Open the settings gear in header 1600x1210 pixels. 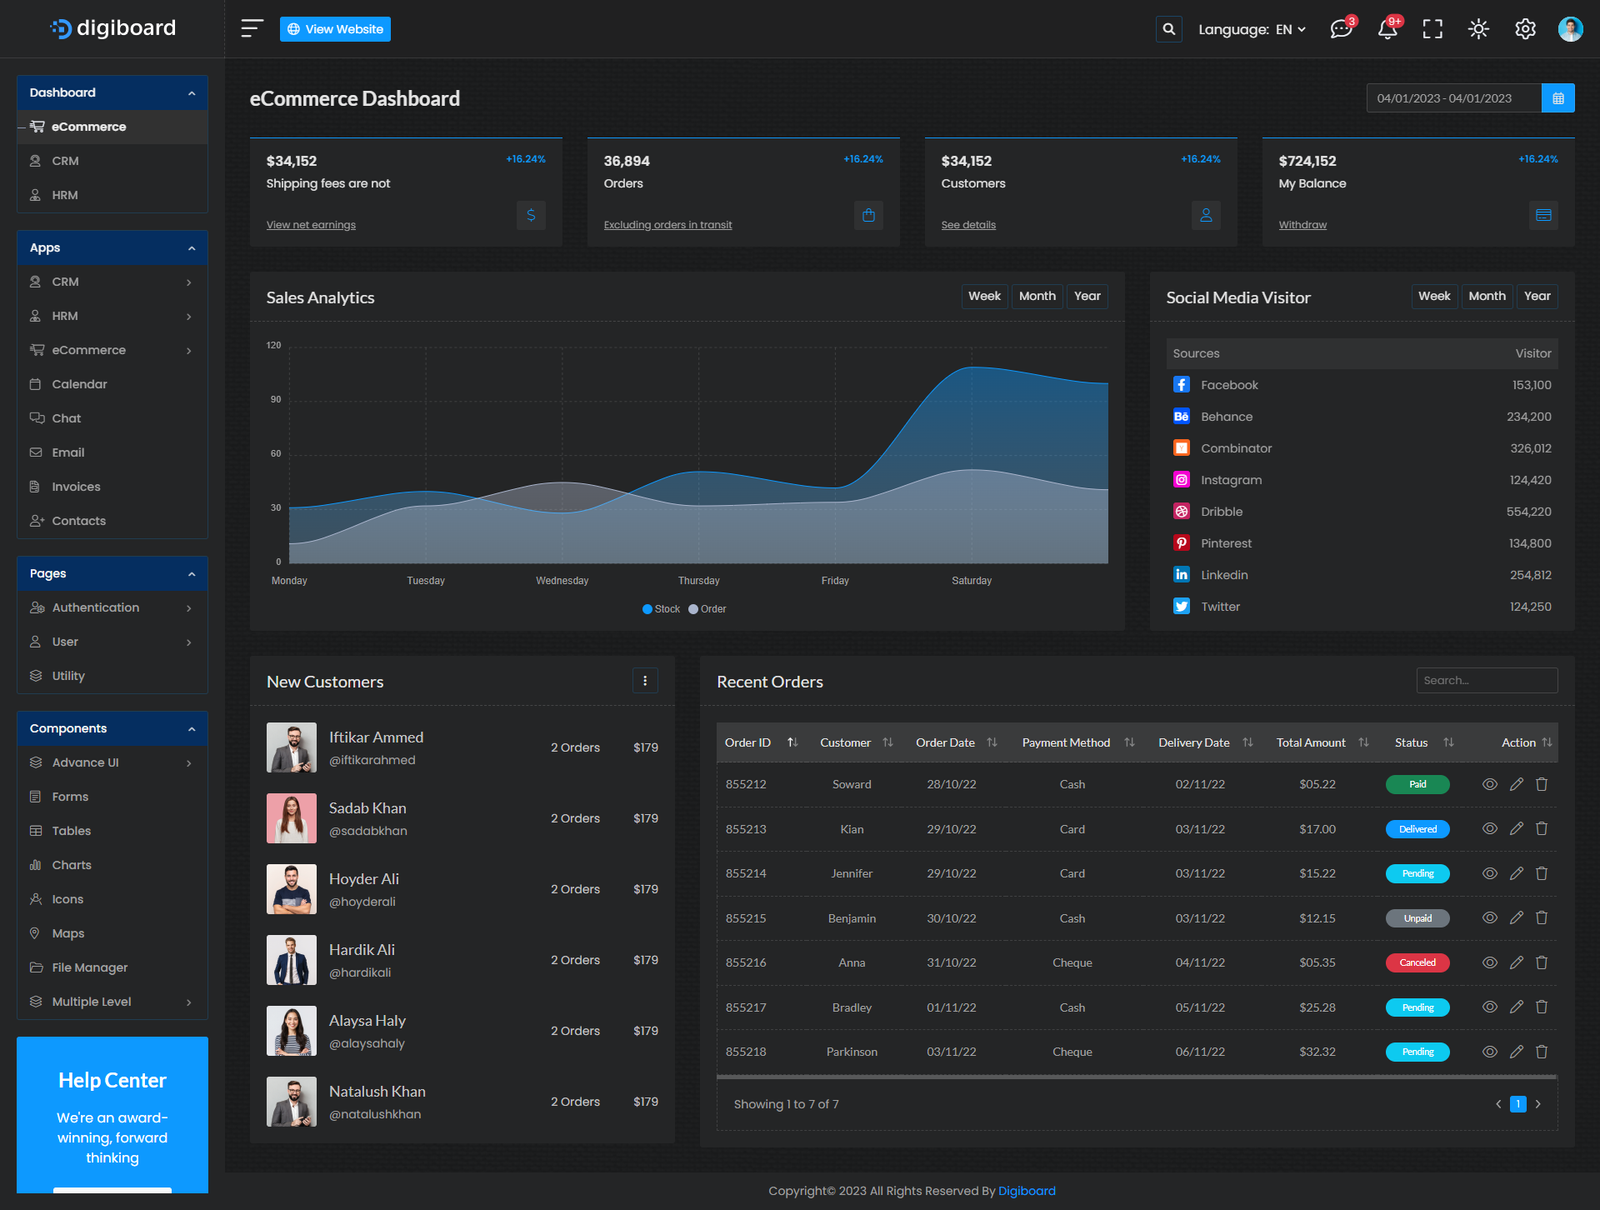pos(1525,29)
